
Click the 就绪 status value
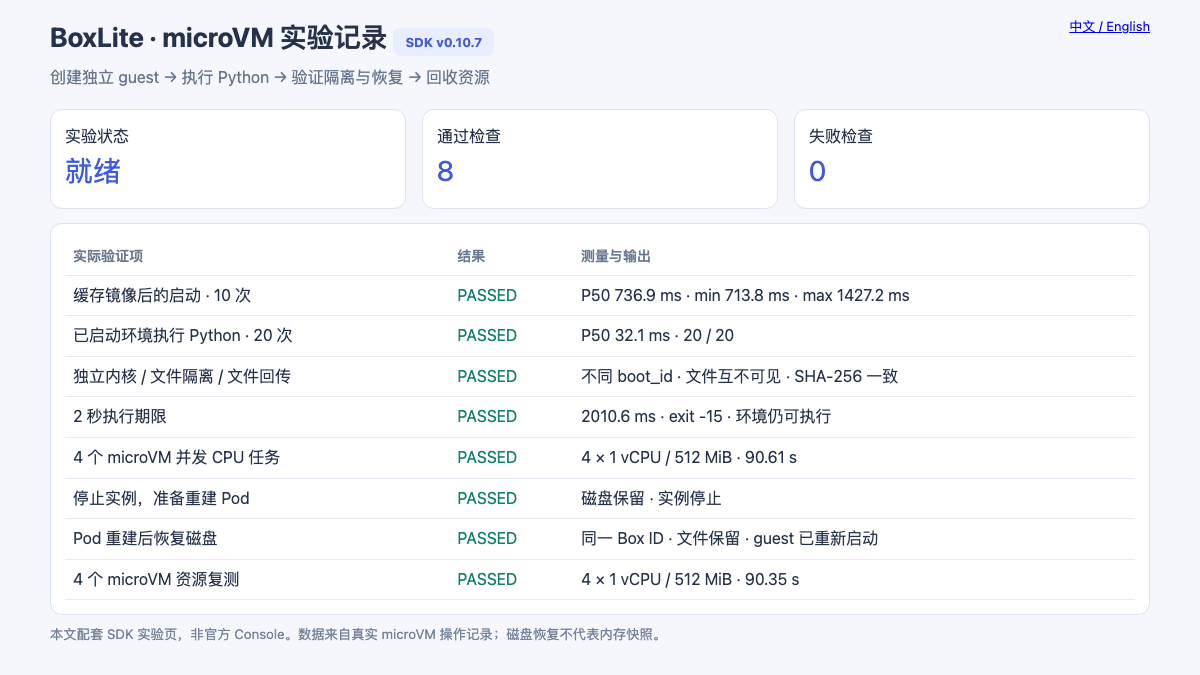[93, 171]
